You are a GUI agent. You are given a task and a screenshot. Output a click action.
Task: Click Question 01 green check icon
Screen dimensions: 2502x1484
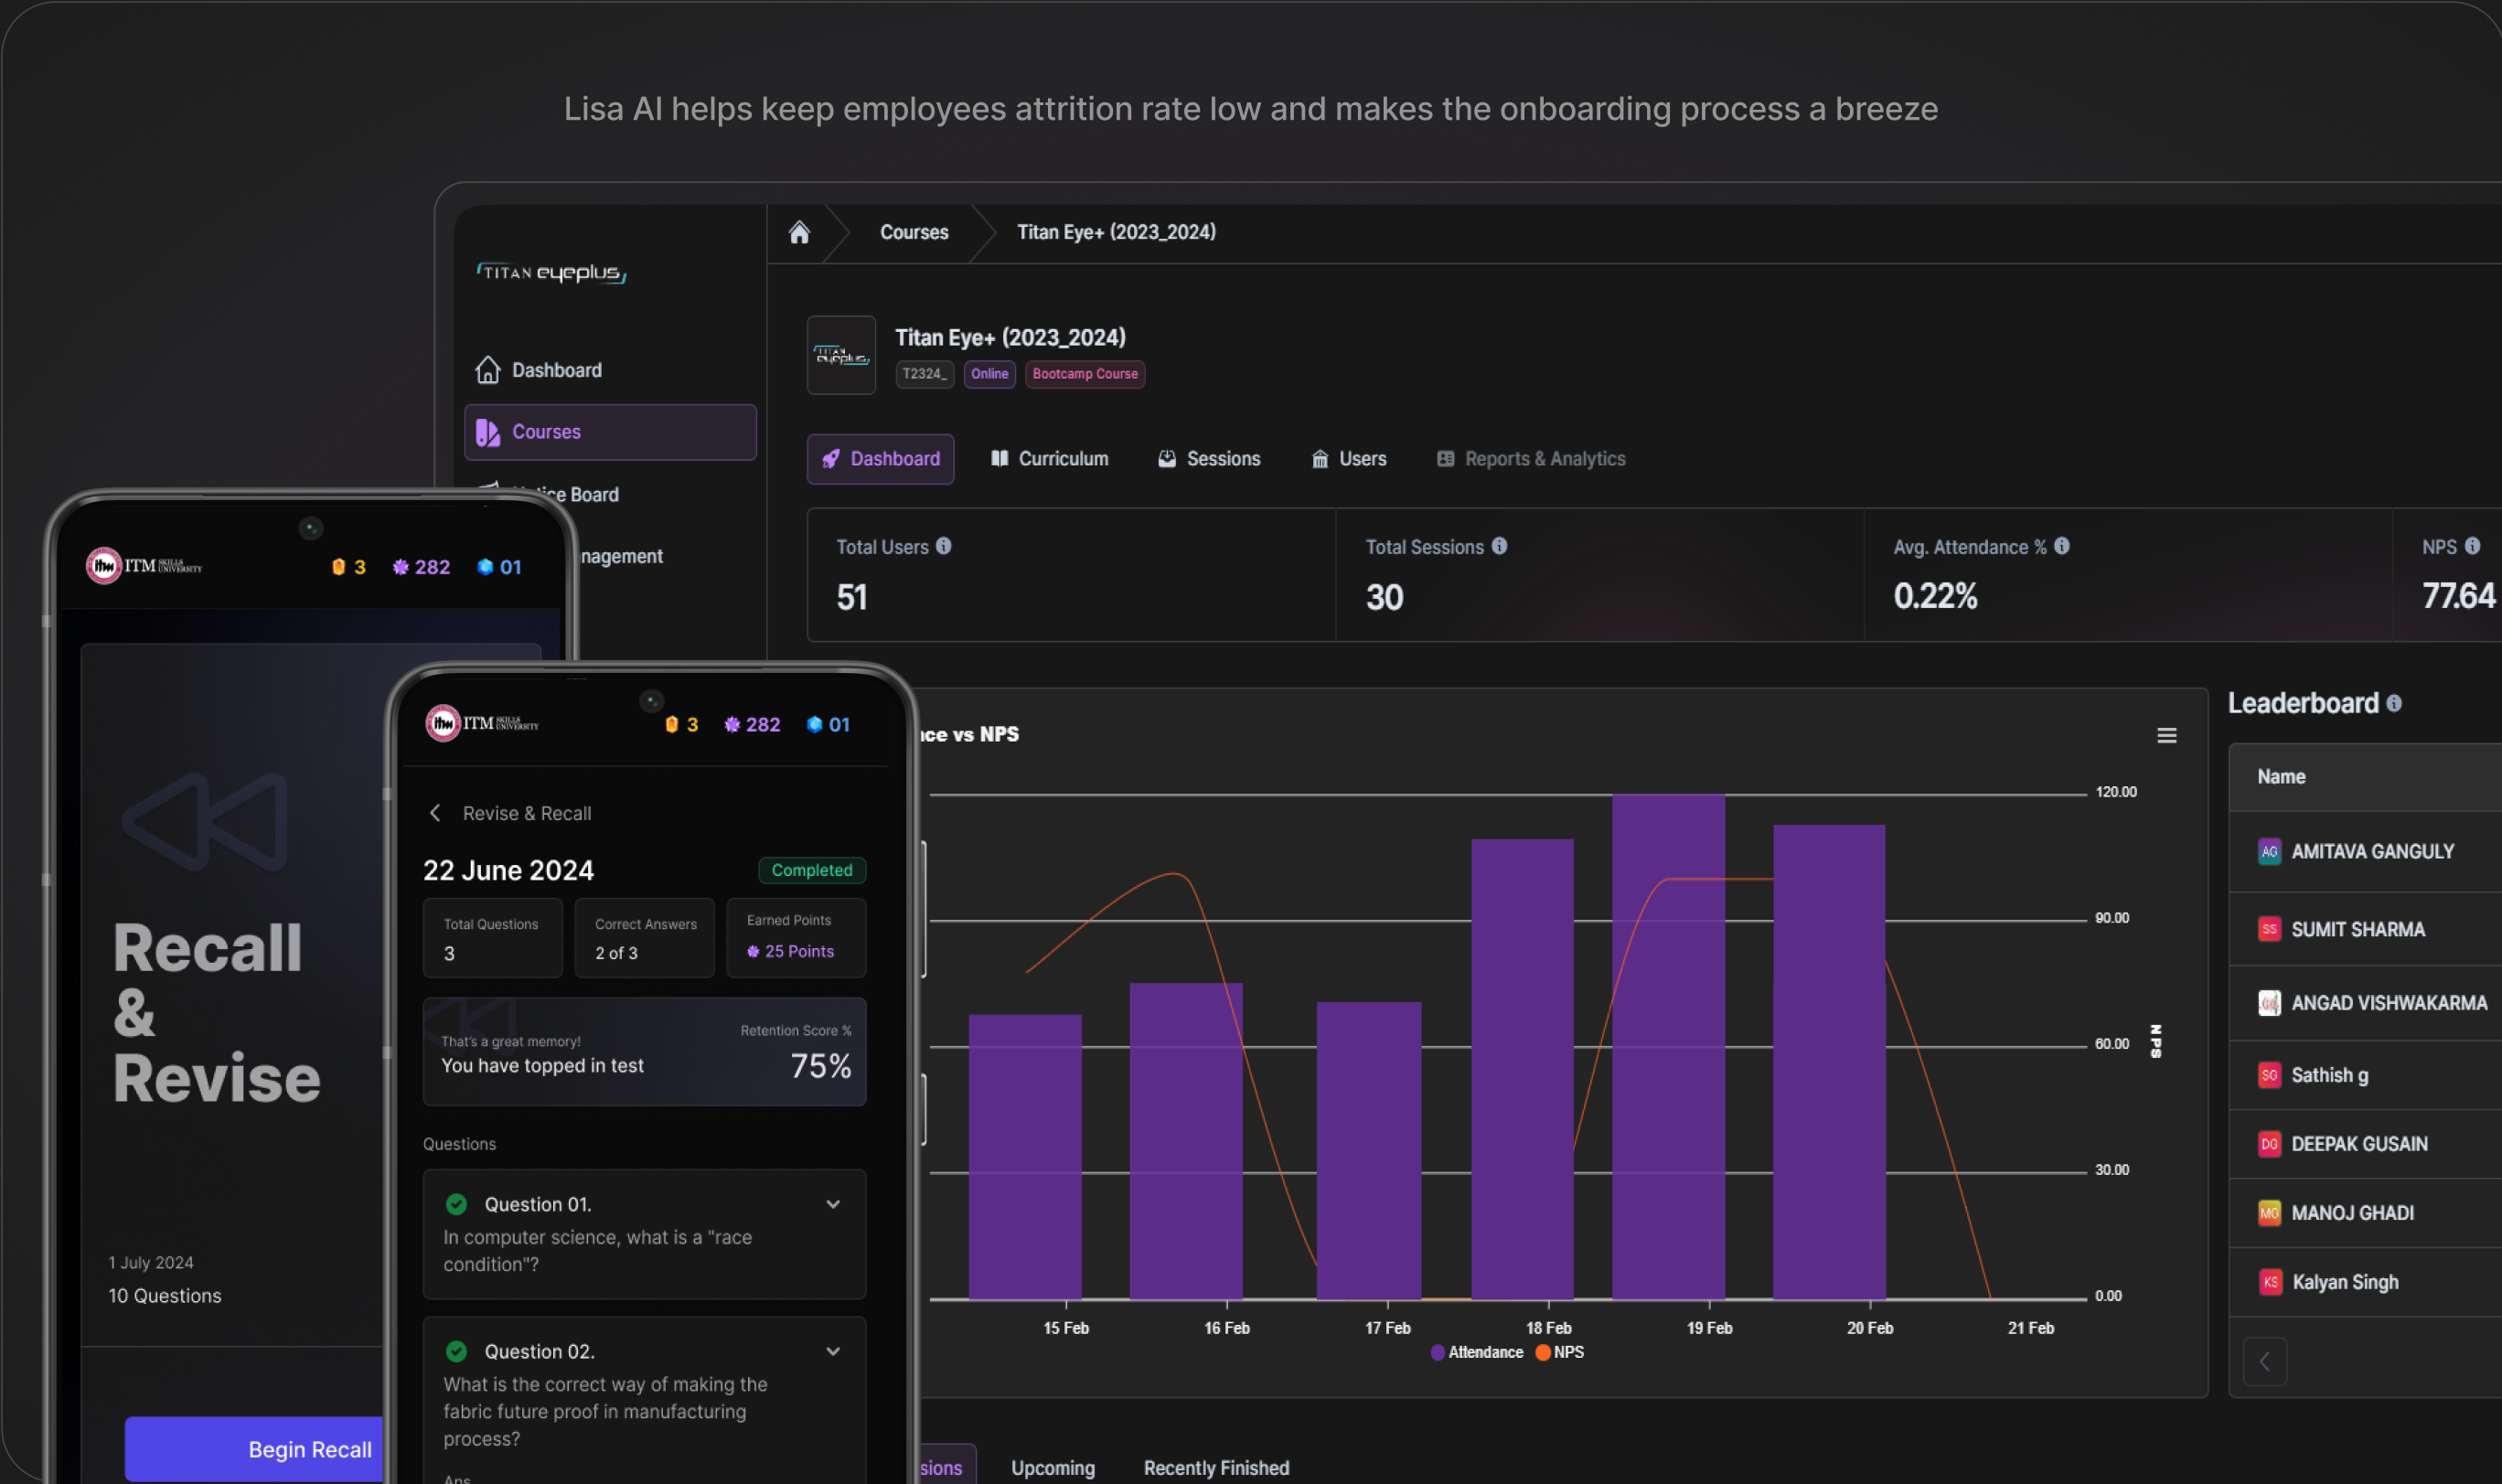(x=456, y=1204)
